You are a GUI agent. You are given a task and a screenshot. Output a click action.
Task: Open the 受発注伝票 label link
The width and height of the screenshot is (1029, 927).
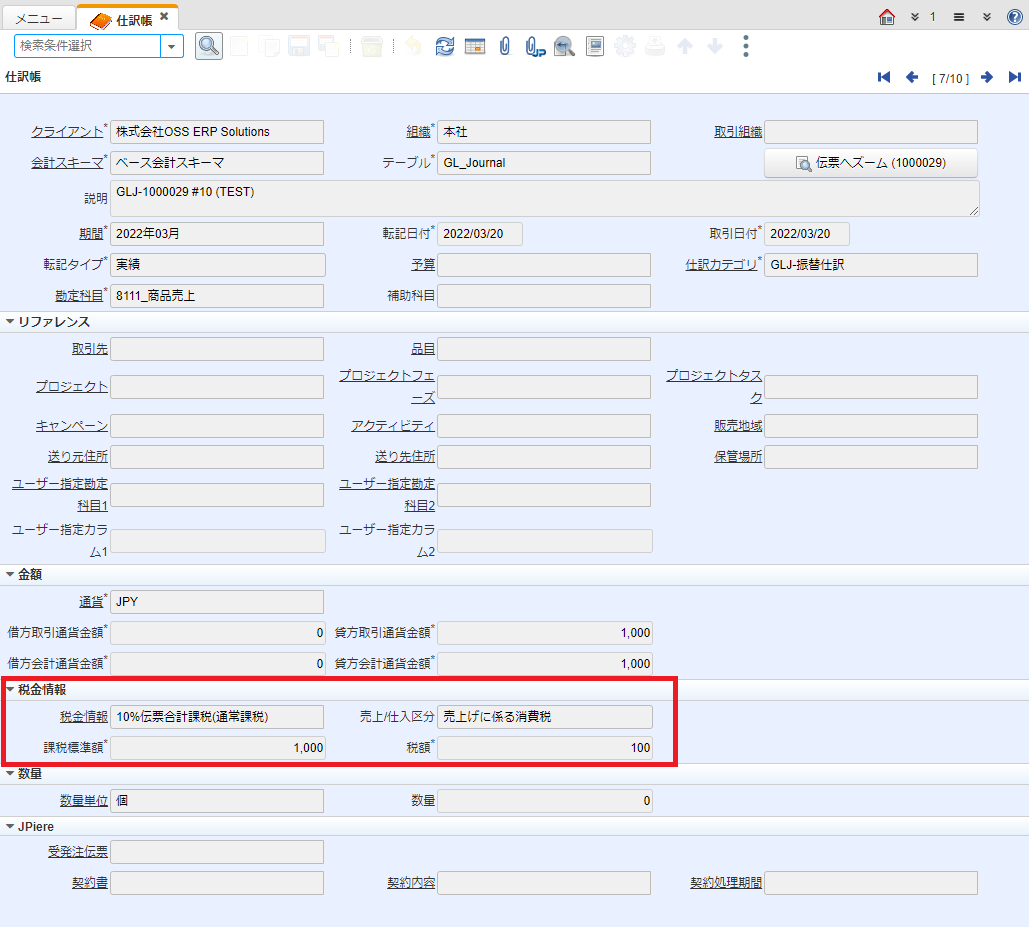pos(78,852)
